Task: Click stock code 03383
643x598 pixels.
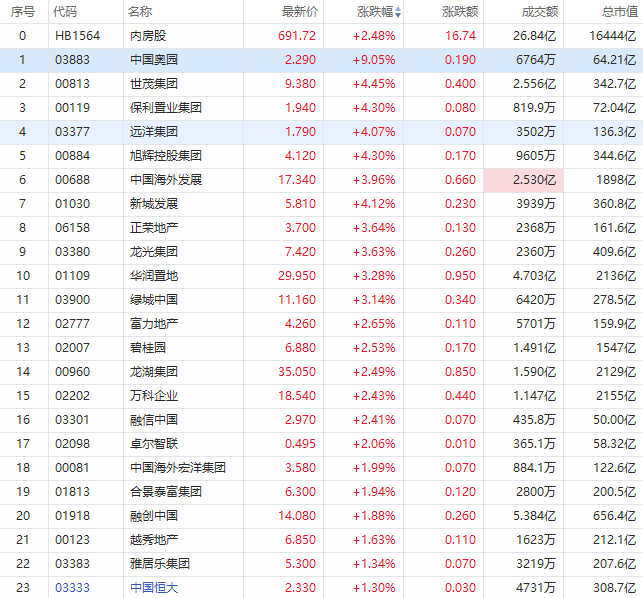Action: 72,564
